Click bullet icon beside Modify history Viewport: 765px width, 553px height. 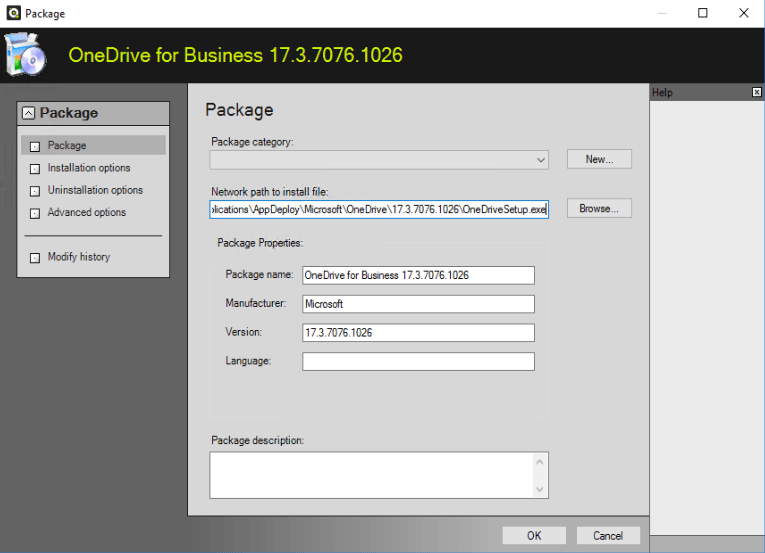[x=35, y=258]
